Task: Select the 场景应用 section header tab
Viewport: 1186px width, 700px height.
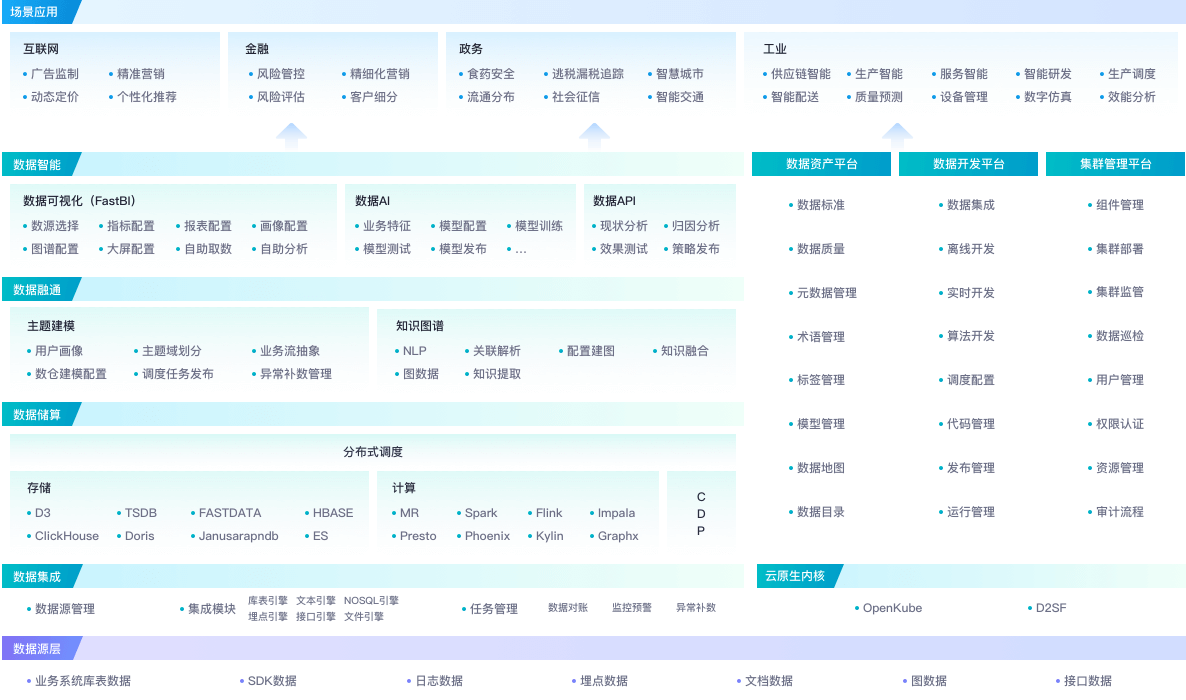Action: (35, 12)
